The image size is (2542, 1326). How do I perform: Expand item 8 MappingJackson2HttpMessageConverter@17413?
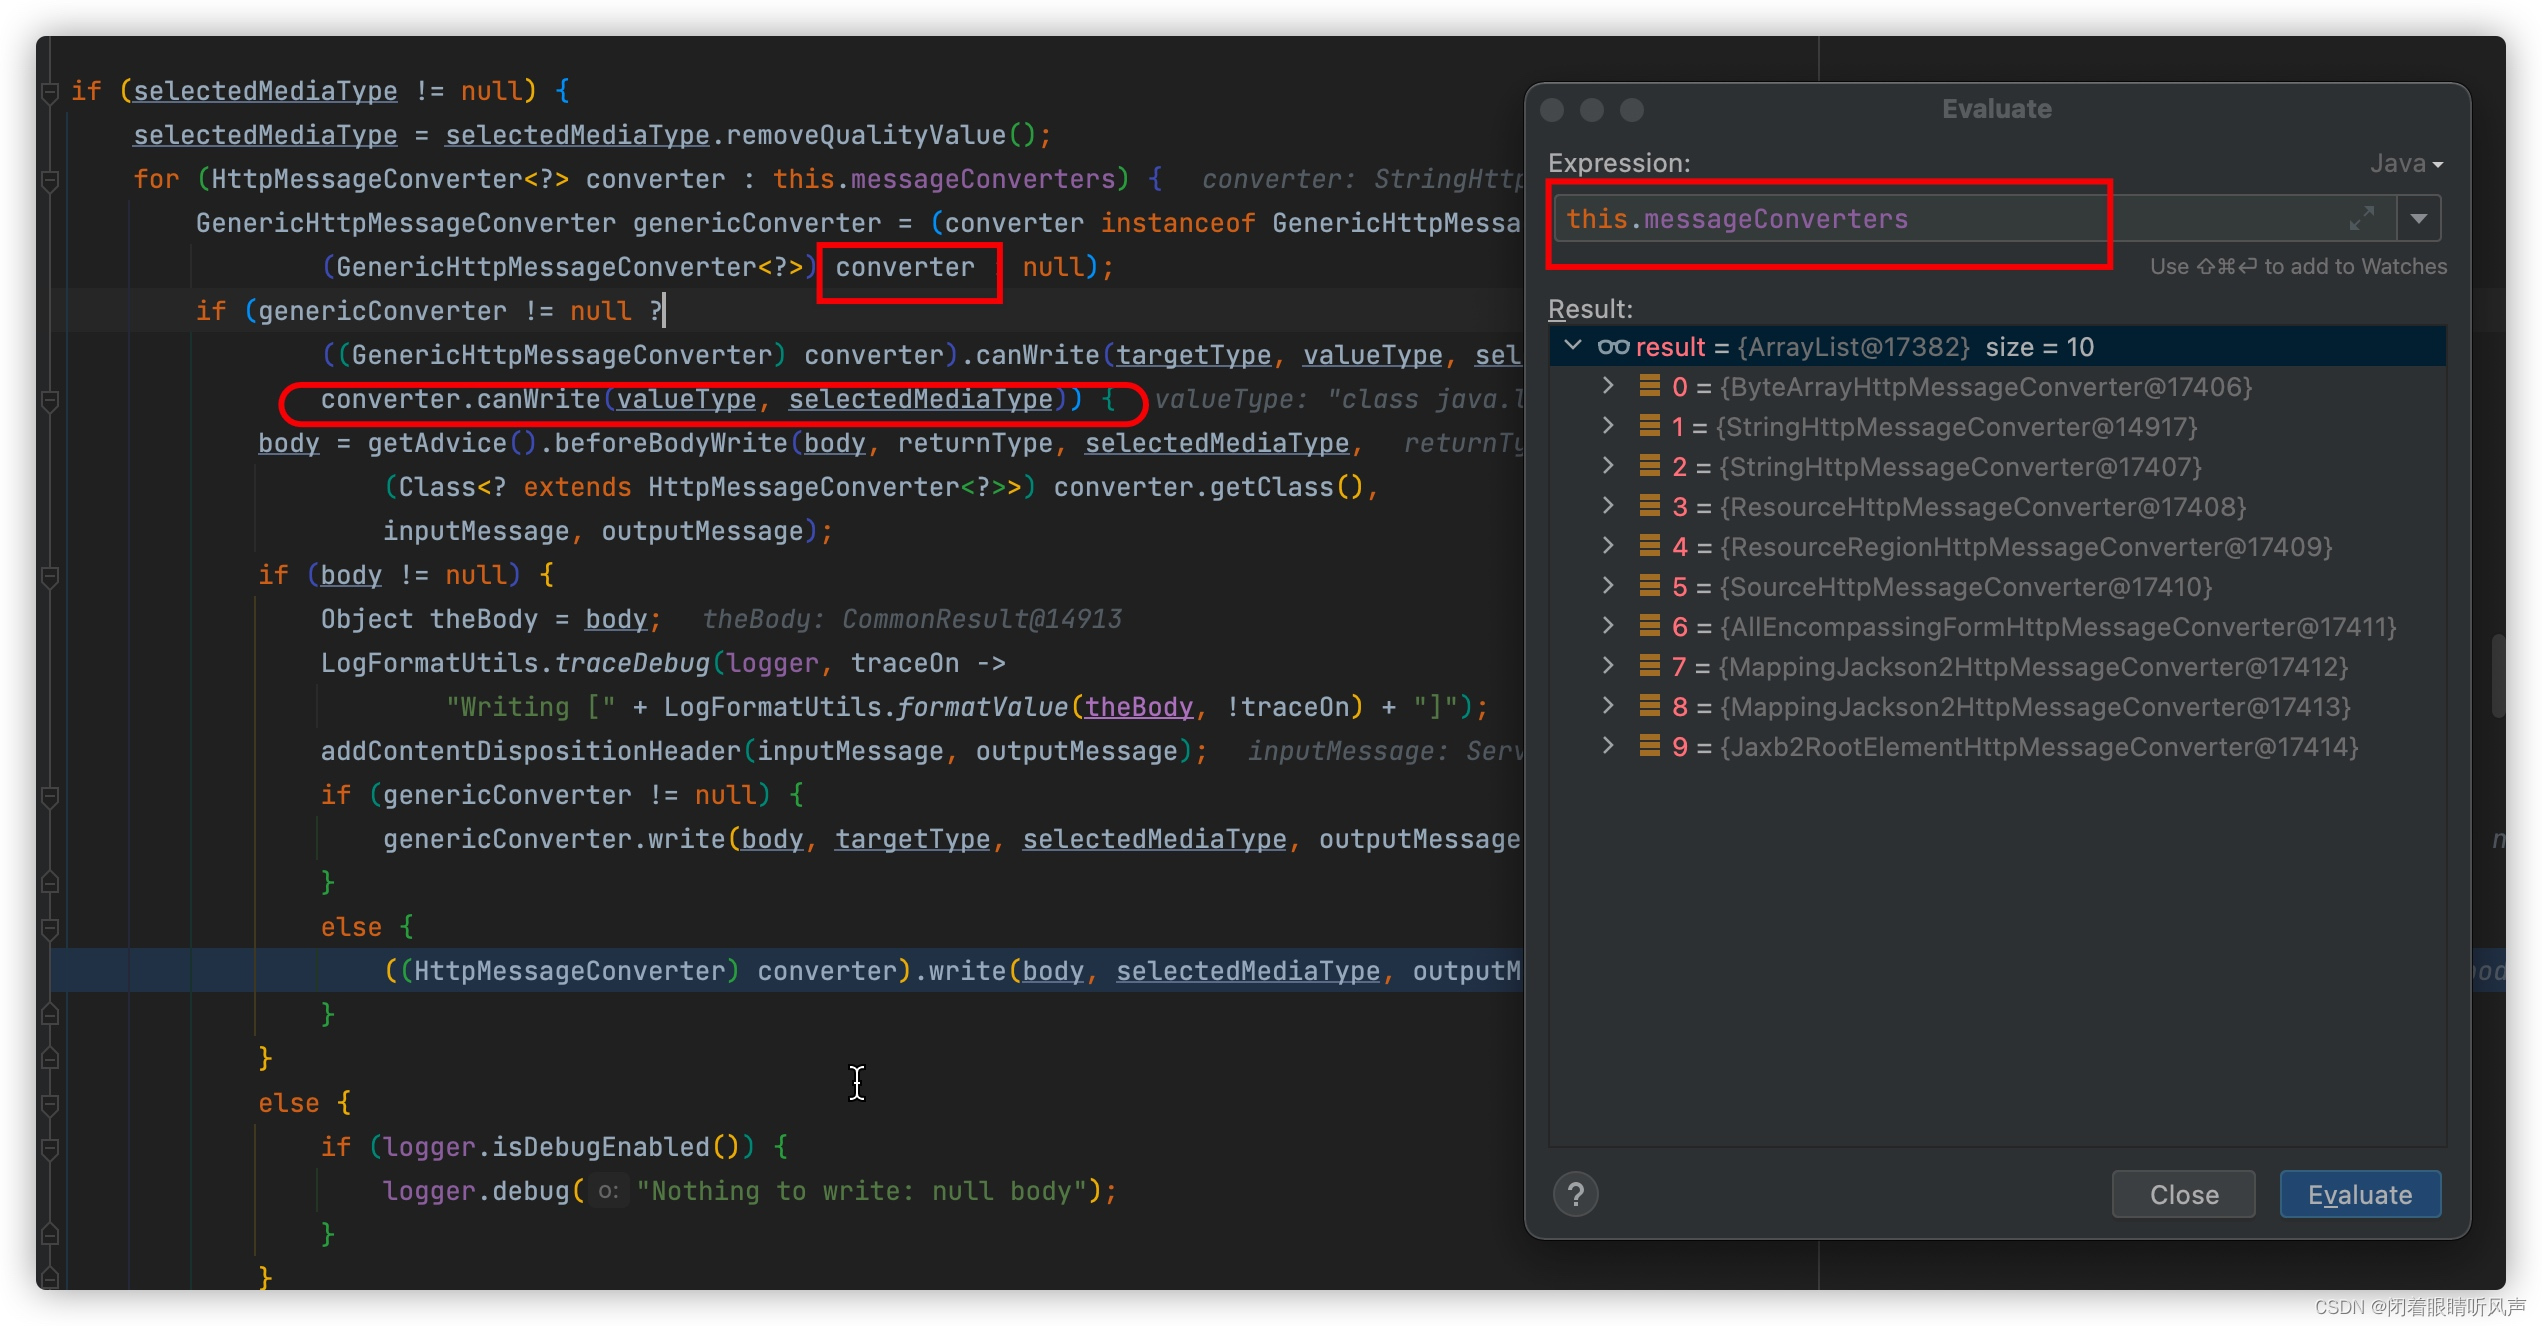(x=1608, y=705)
